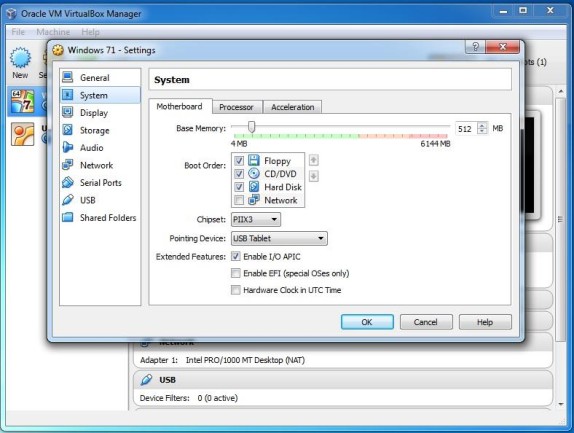Click the New virtual machine toolbar icon
The height and width of the screenshot is (433, 574).
click(20, 63)
